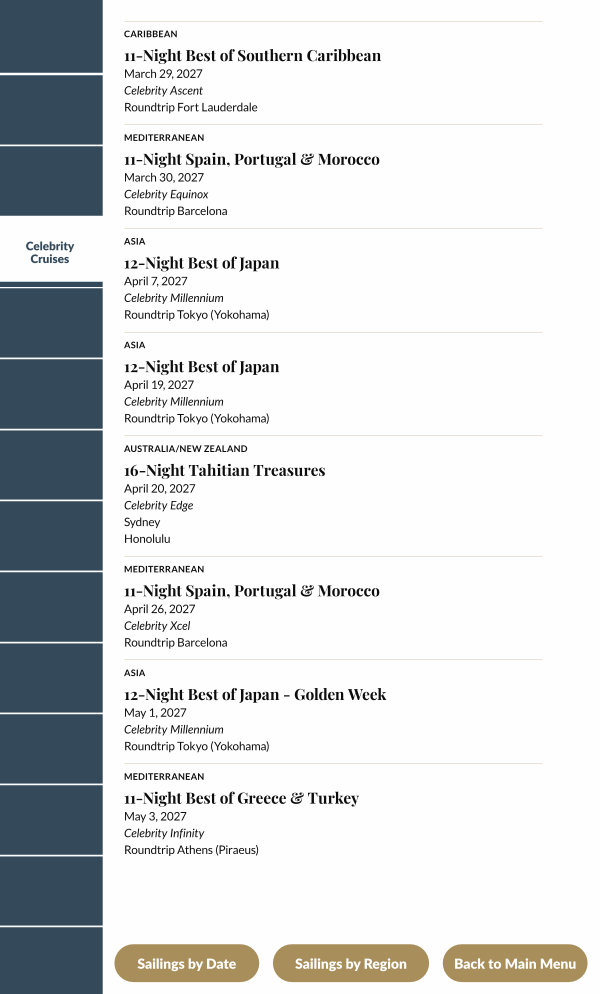This screenshot has height=994, width=600.
Task: Click the Australia/New Zealand region label
Action: point(186,449)
